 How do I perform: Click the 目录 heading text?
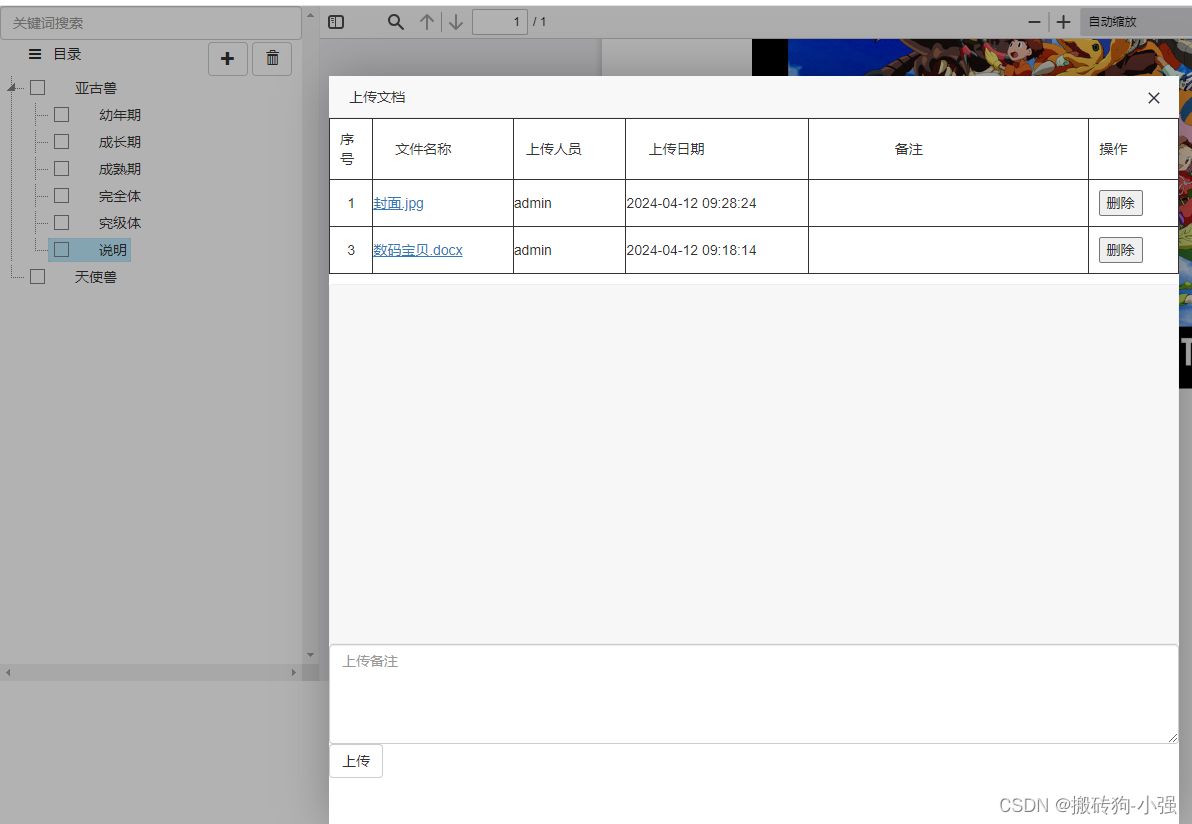(x=67, y=54)
